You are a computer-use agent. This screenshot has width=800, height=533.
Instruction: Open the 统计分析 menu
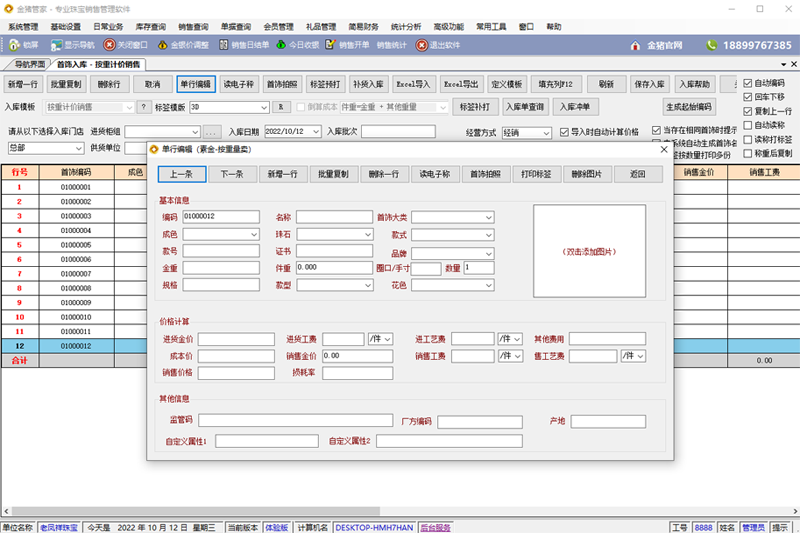click(406, 27)
